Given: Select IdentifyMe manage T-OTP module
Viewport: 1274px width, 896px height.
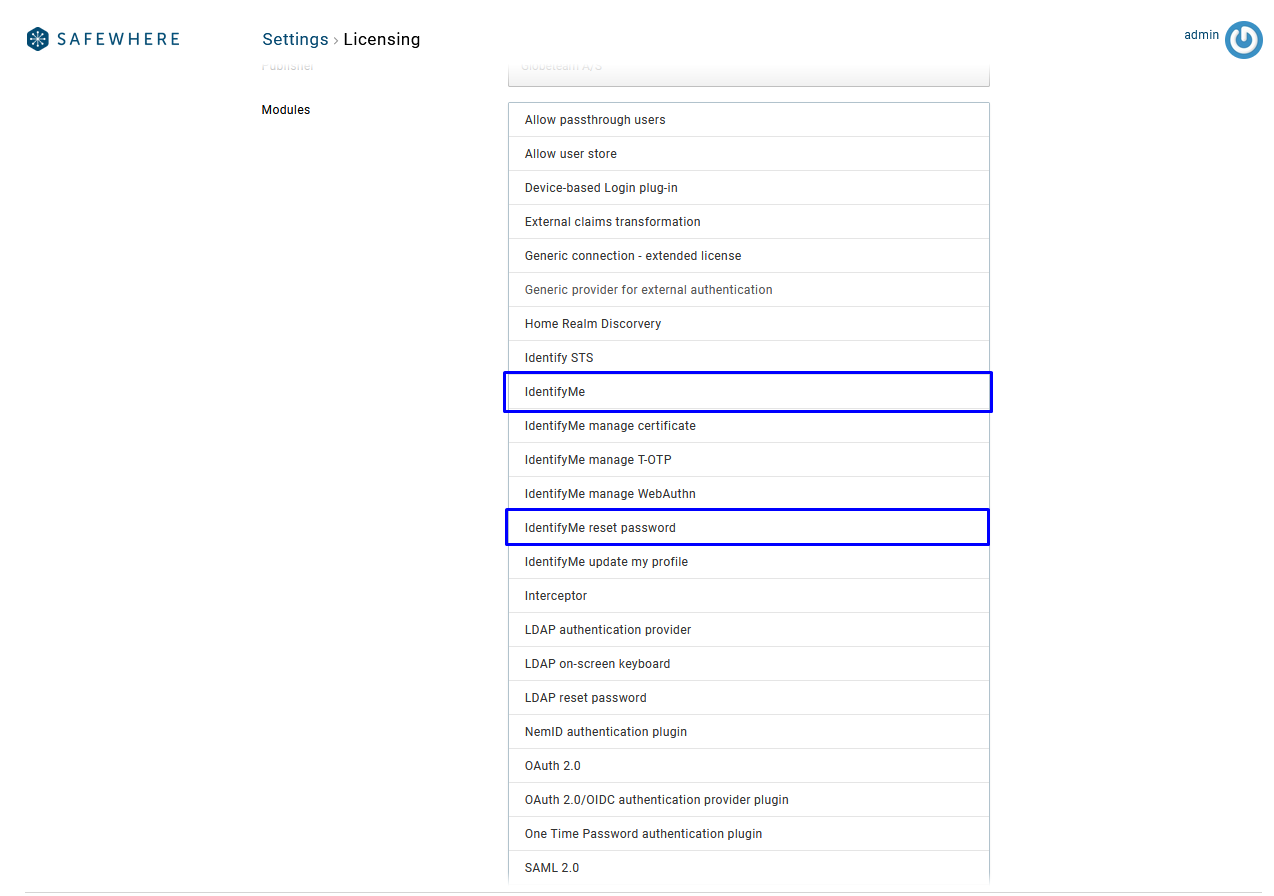Looking at the screenshot, I should [x=598, y=460].
